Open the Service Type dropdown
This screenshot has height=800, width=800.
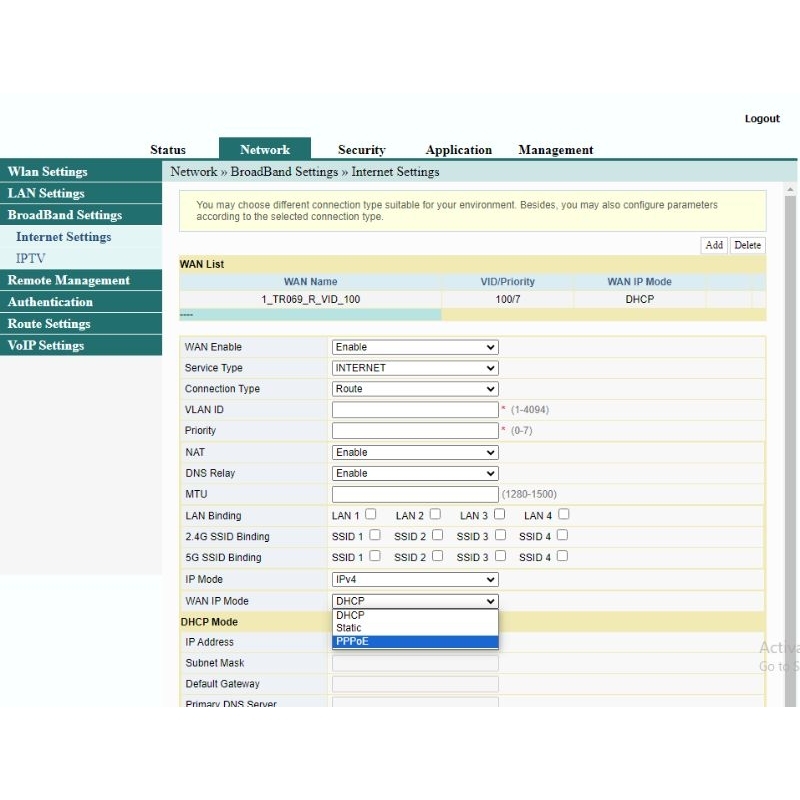[414, 368]
